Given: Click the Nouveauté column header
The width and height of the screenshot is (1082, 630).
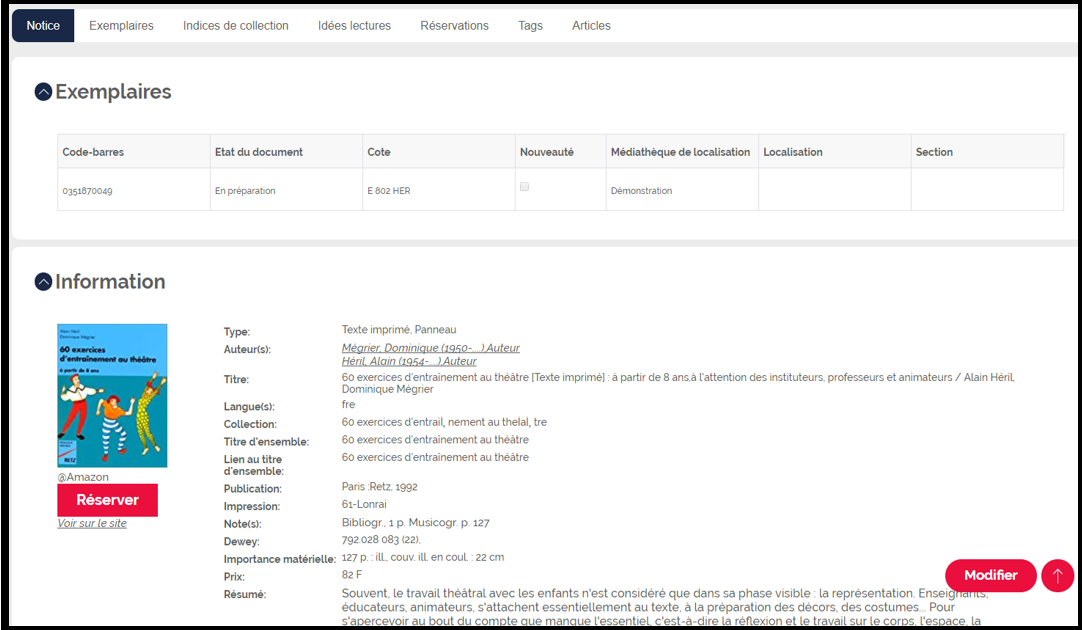Looking at the screenshot, I should point(560,152).
